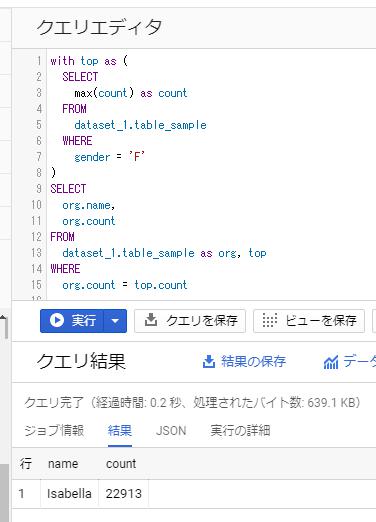Open the JSON tab
The width and height of the screenshot is (376, 522).
point(171,430)
